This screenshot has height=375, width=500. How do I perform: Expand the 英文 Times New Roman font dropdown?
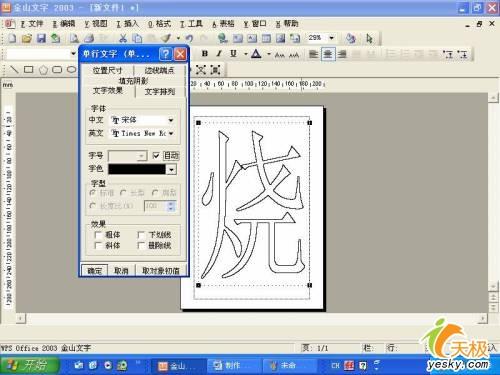[x=171, y=134]
